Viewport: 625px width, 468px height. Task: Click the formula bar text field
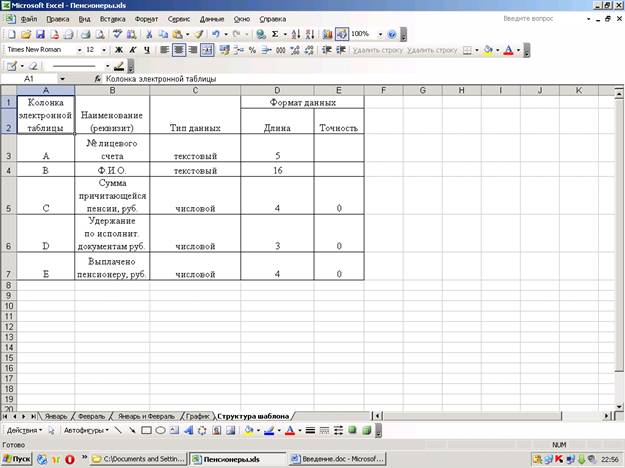[300, 78]
